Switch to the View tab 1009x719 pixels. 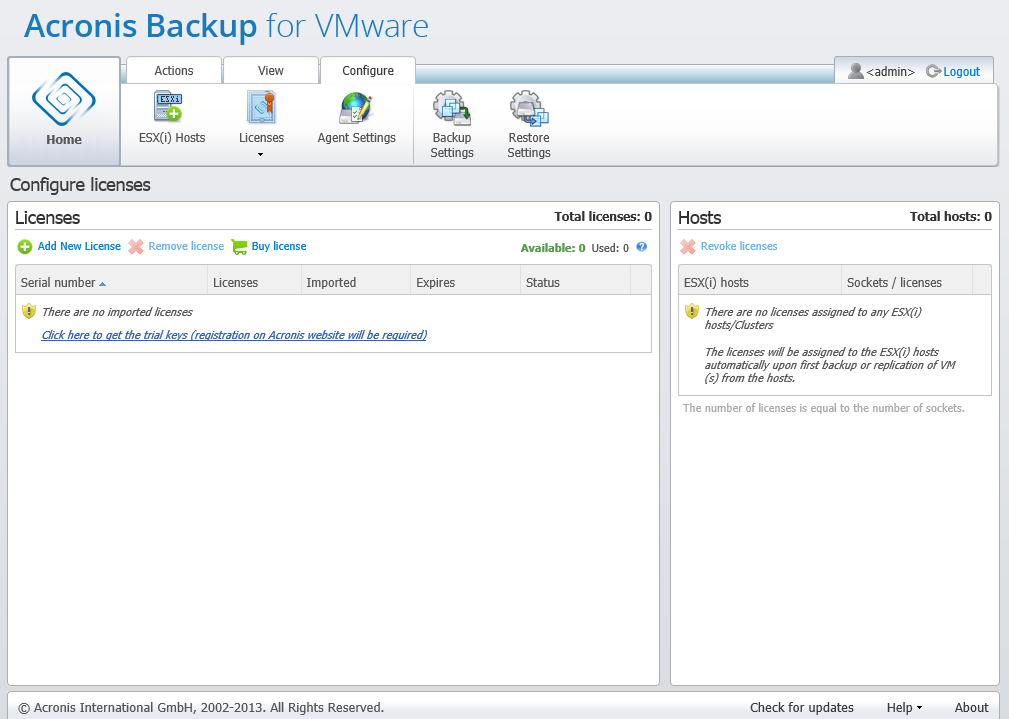click(x=271, y=71)
